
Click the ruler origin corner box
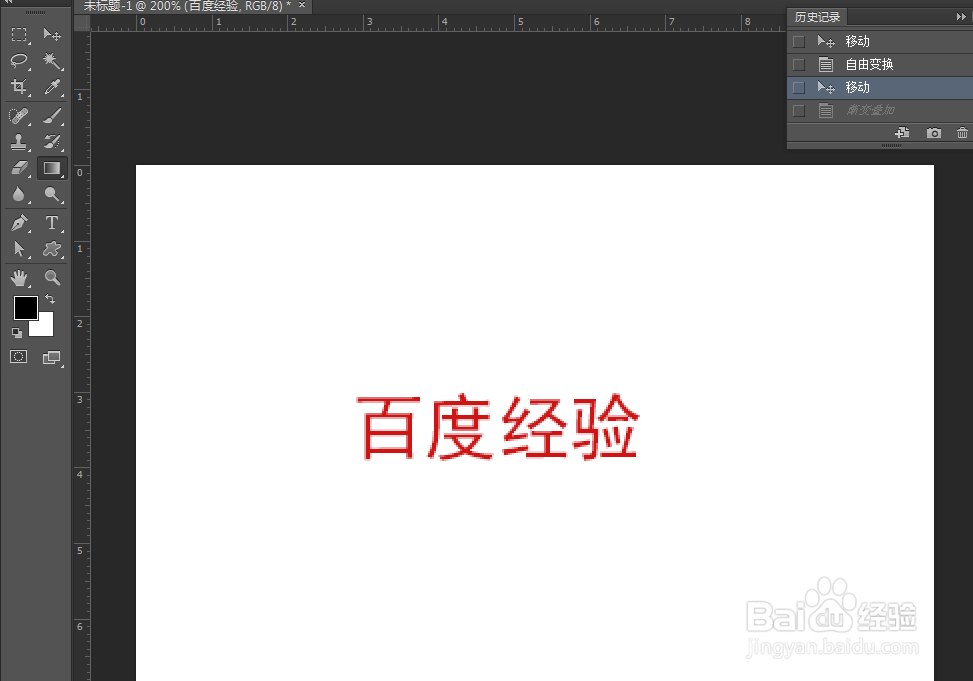click(82, 23)
